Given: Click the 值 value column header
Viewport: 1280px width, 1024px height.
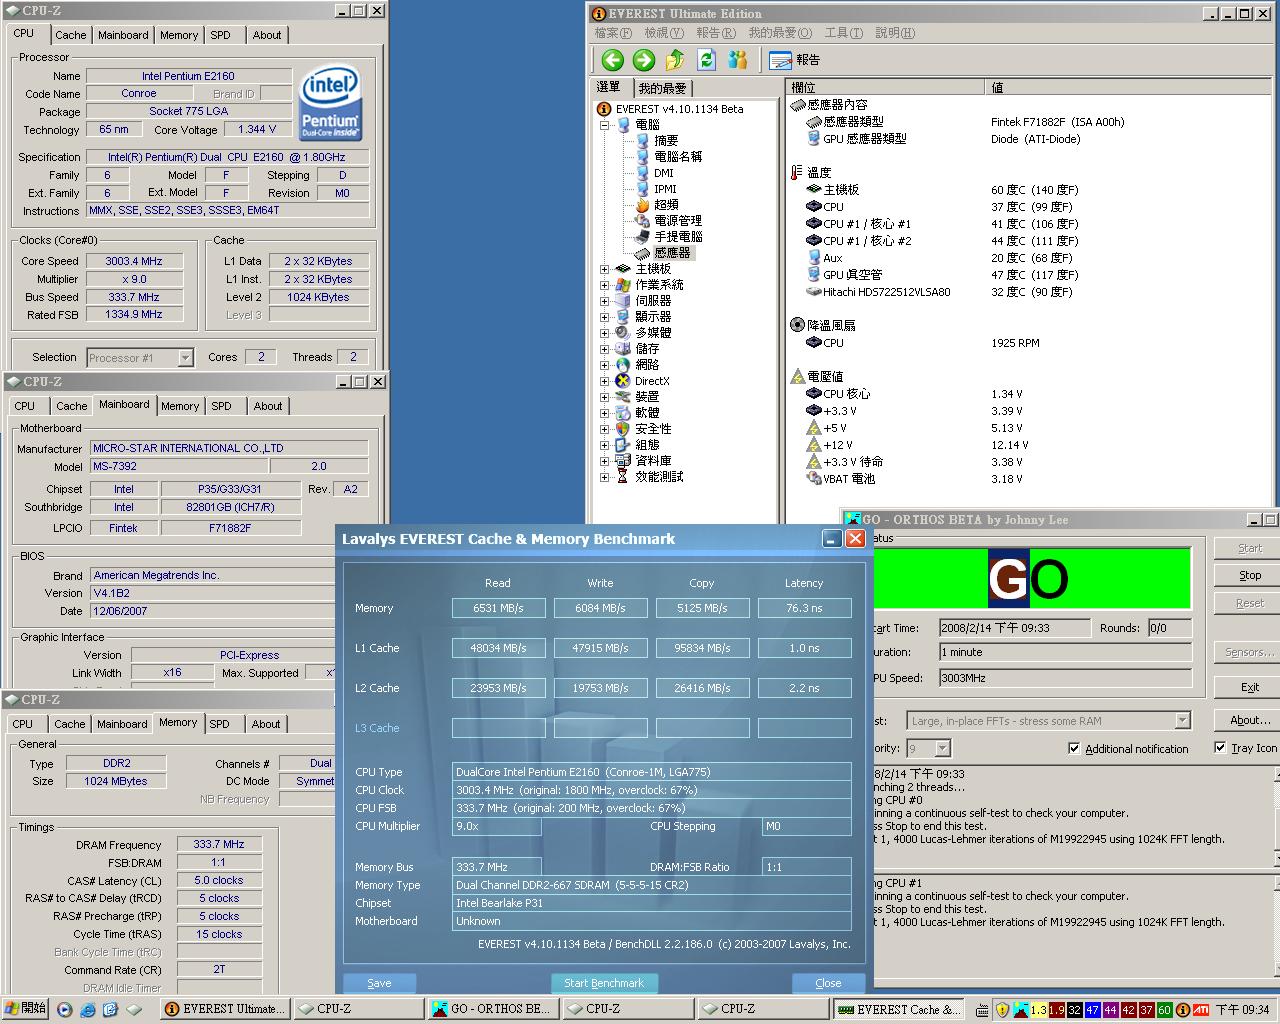Looking at the screenshot, I should click(1132, 88).
